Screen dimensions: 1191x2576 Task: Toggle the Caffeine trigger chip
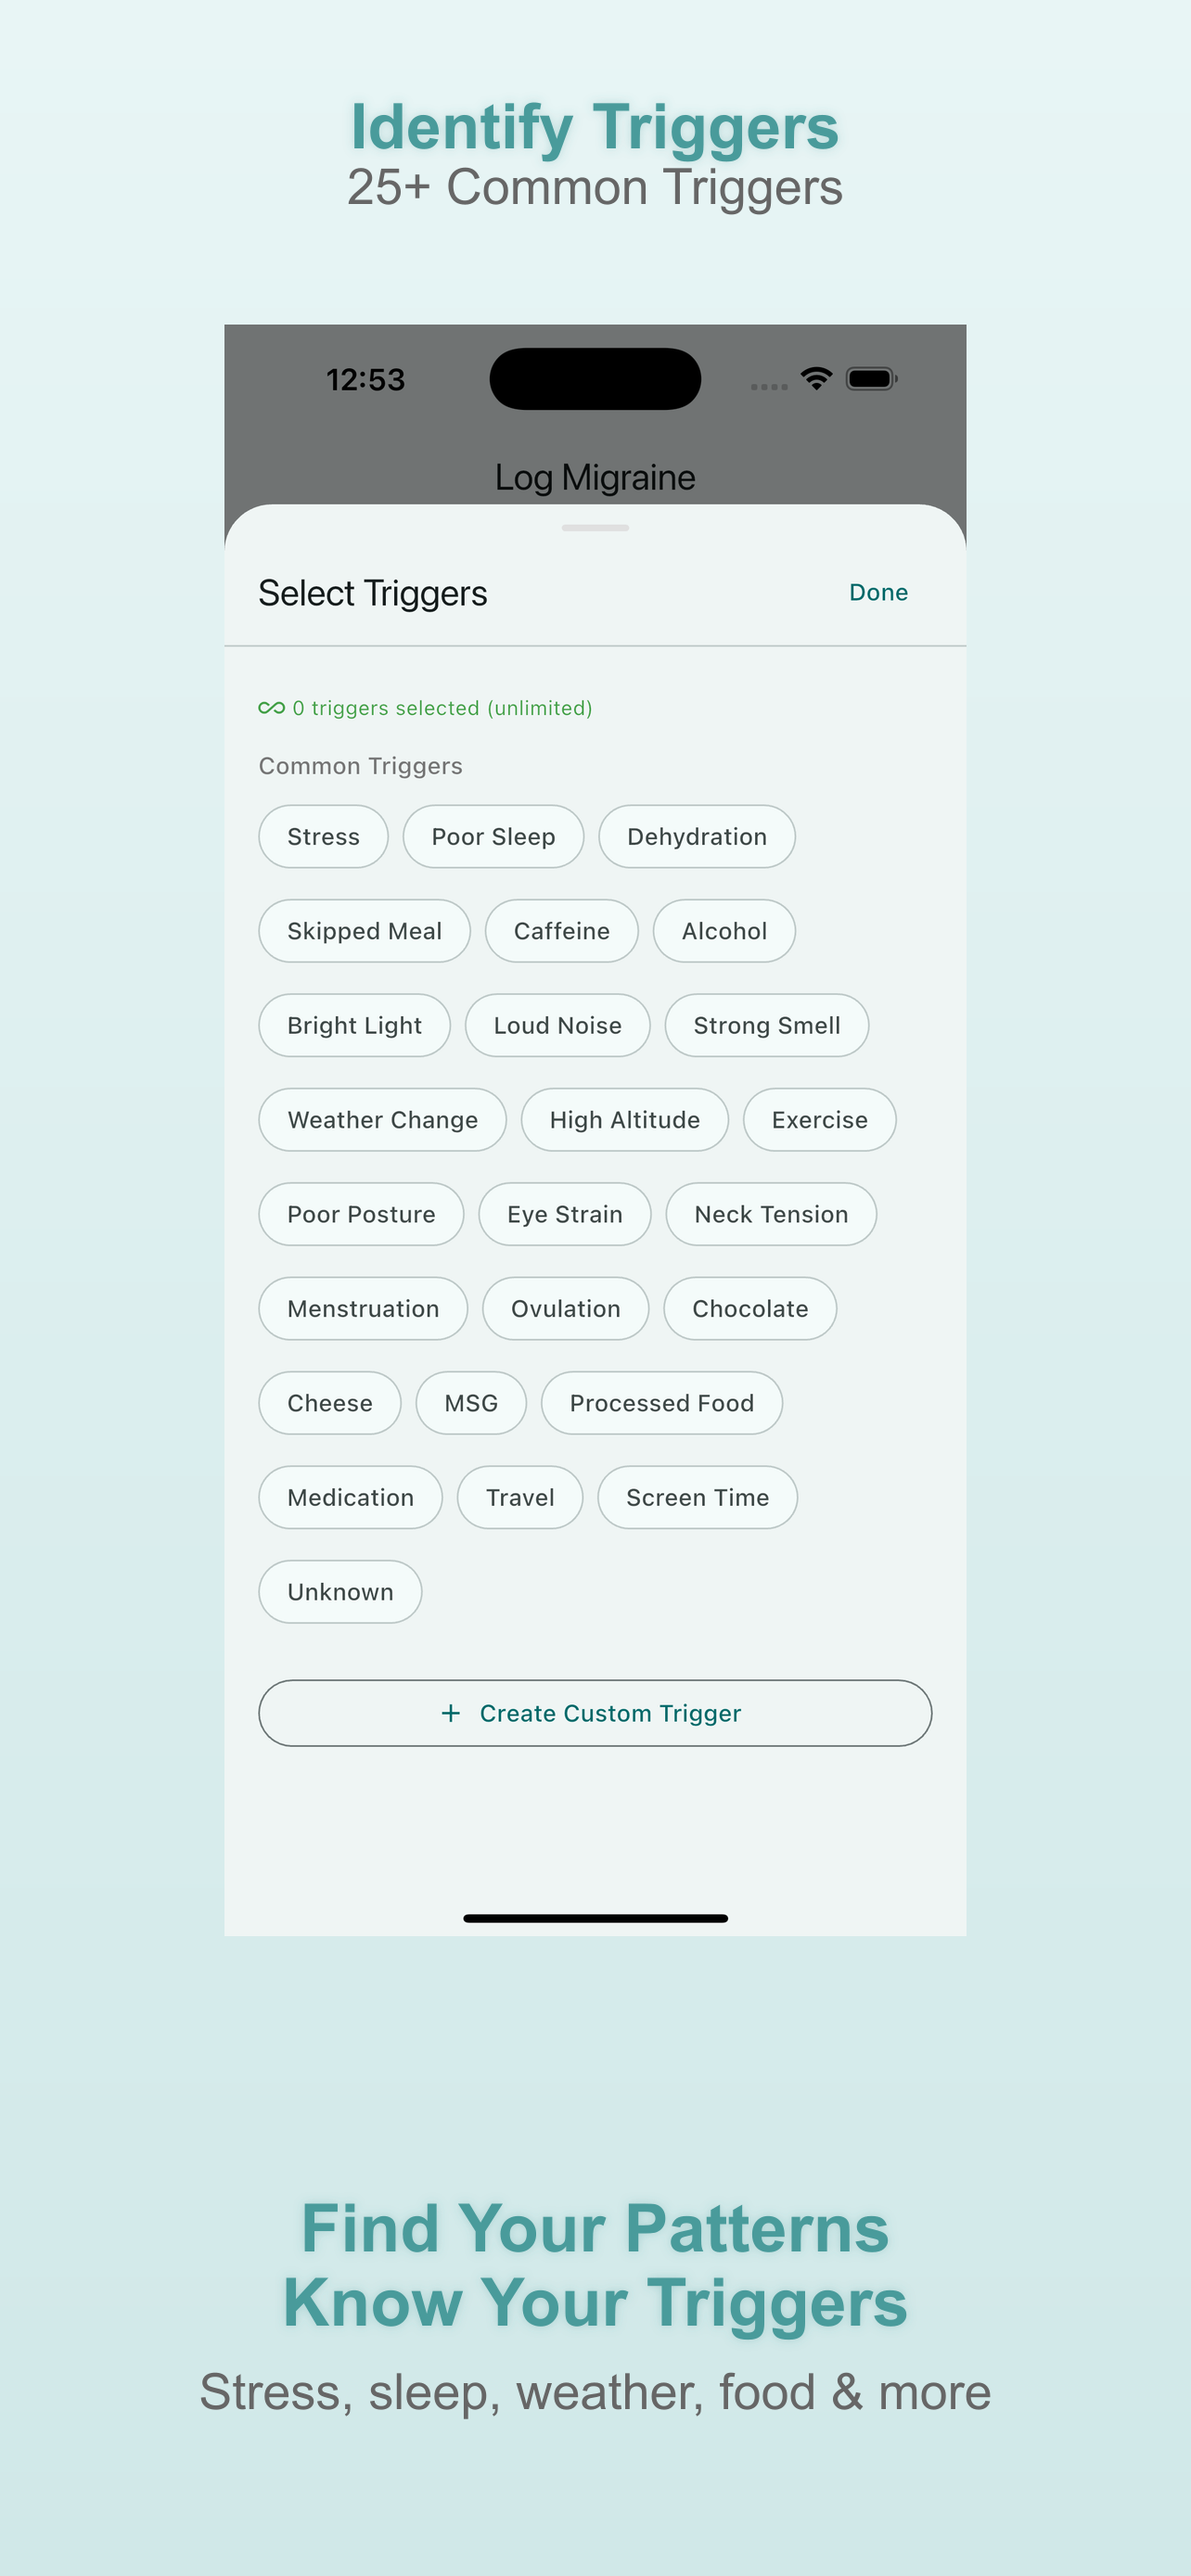point(561,931)
